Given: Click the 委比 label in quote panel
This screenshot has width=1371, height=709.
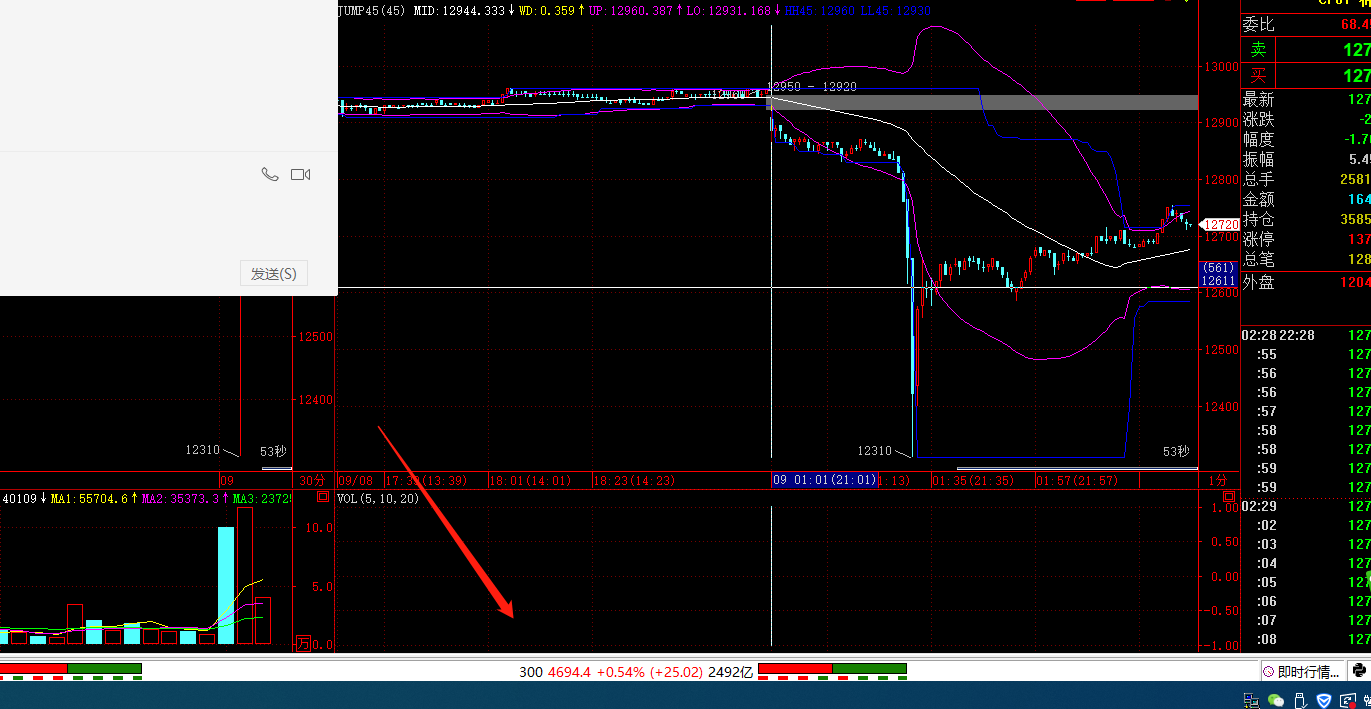Looking at the screenshot, I should point(1258,25).
